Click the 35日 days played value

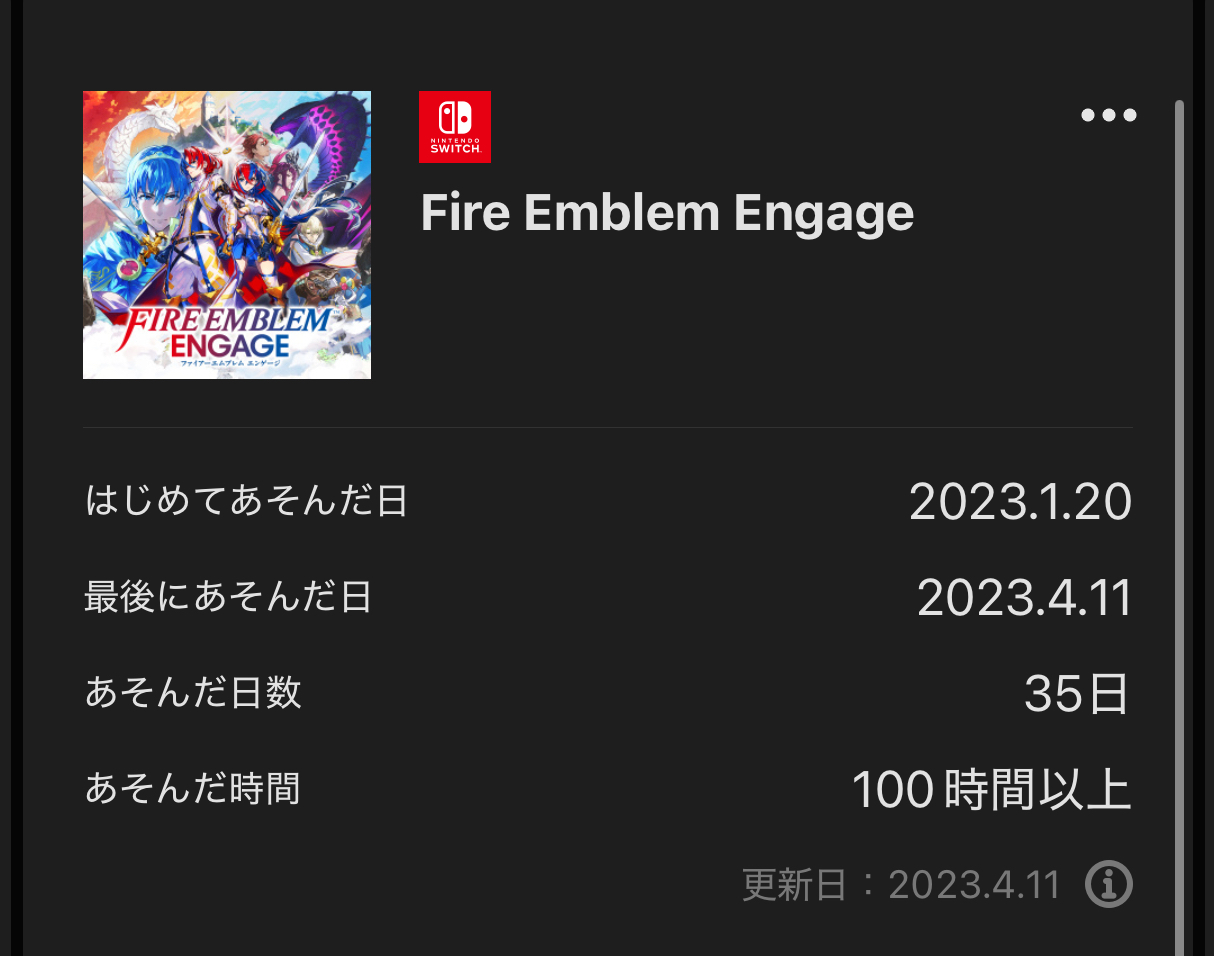pyautogui.click(x=1078, y=694)
